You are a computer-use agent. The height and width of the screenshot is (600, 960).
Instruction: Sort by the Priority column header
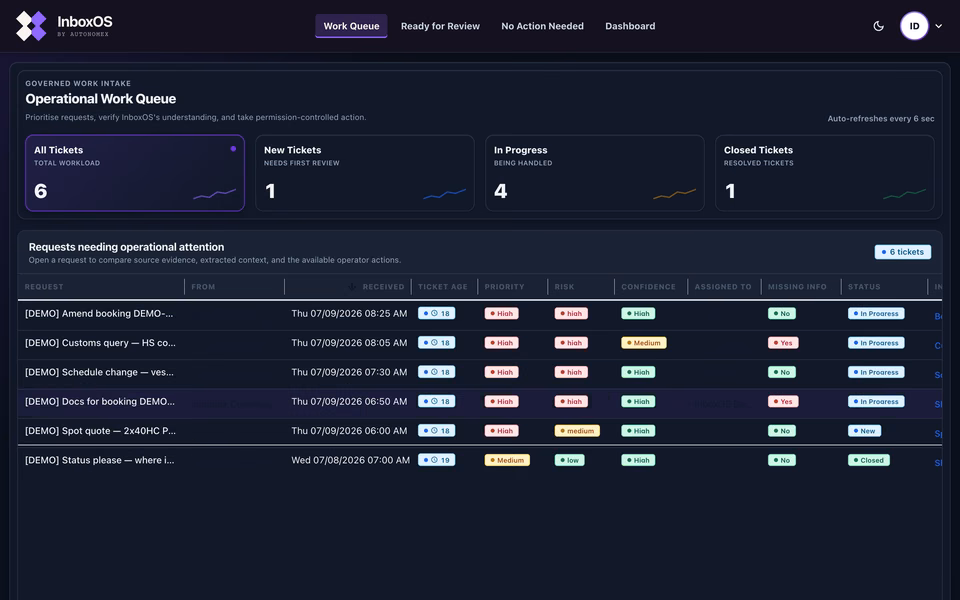(504, 287)
